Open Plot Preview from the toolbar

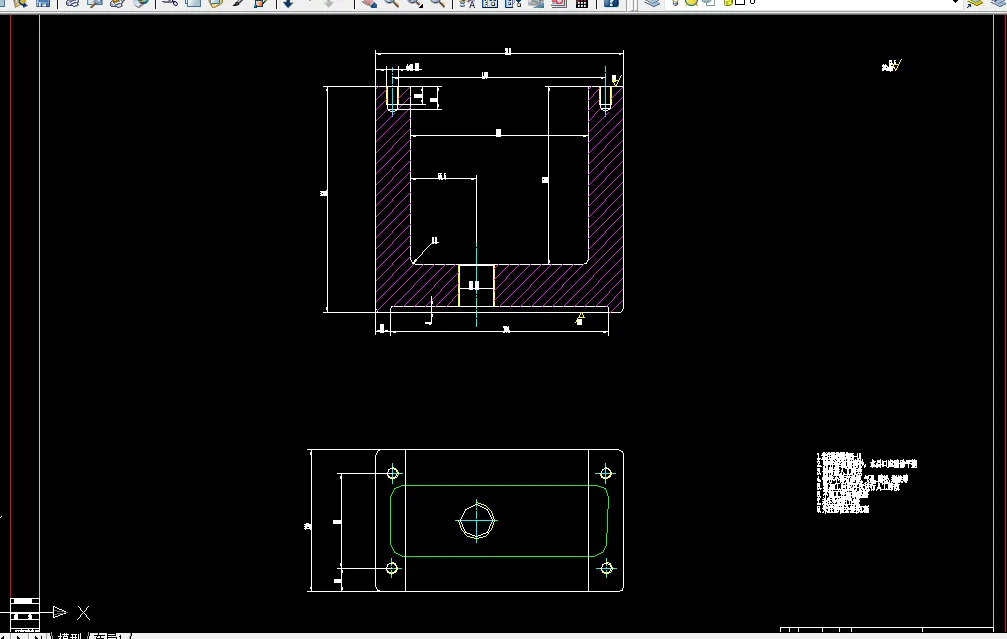pos(94,3)
